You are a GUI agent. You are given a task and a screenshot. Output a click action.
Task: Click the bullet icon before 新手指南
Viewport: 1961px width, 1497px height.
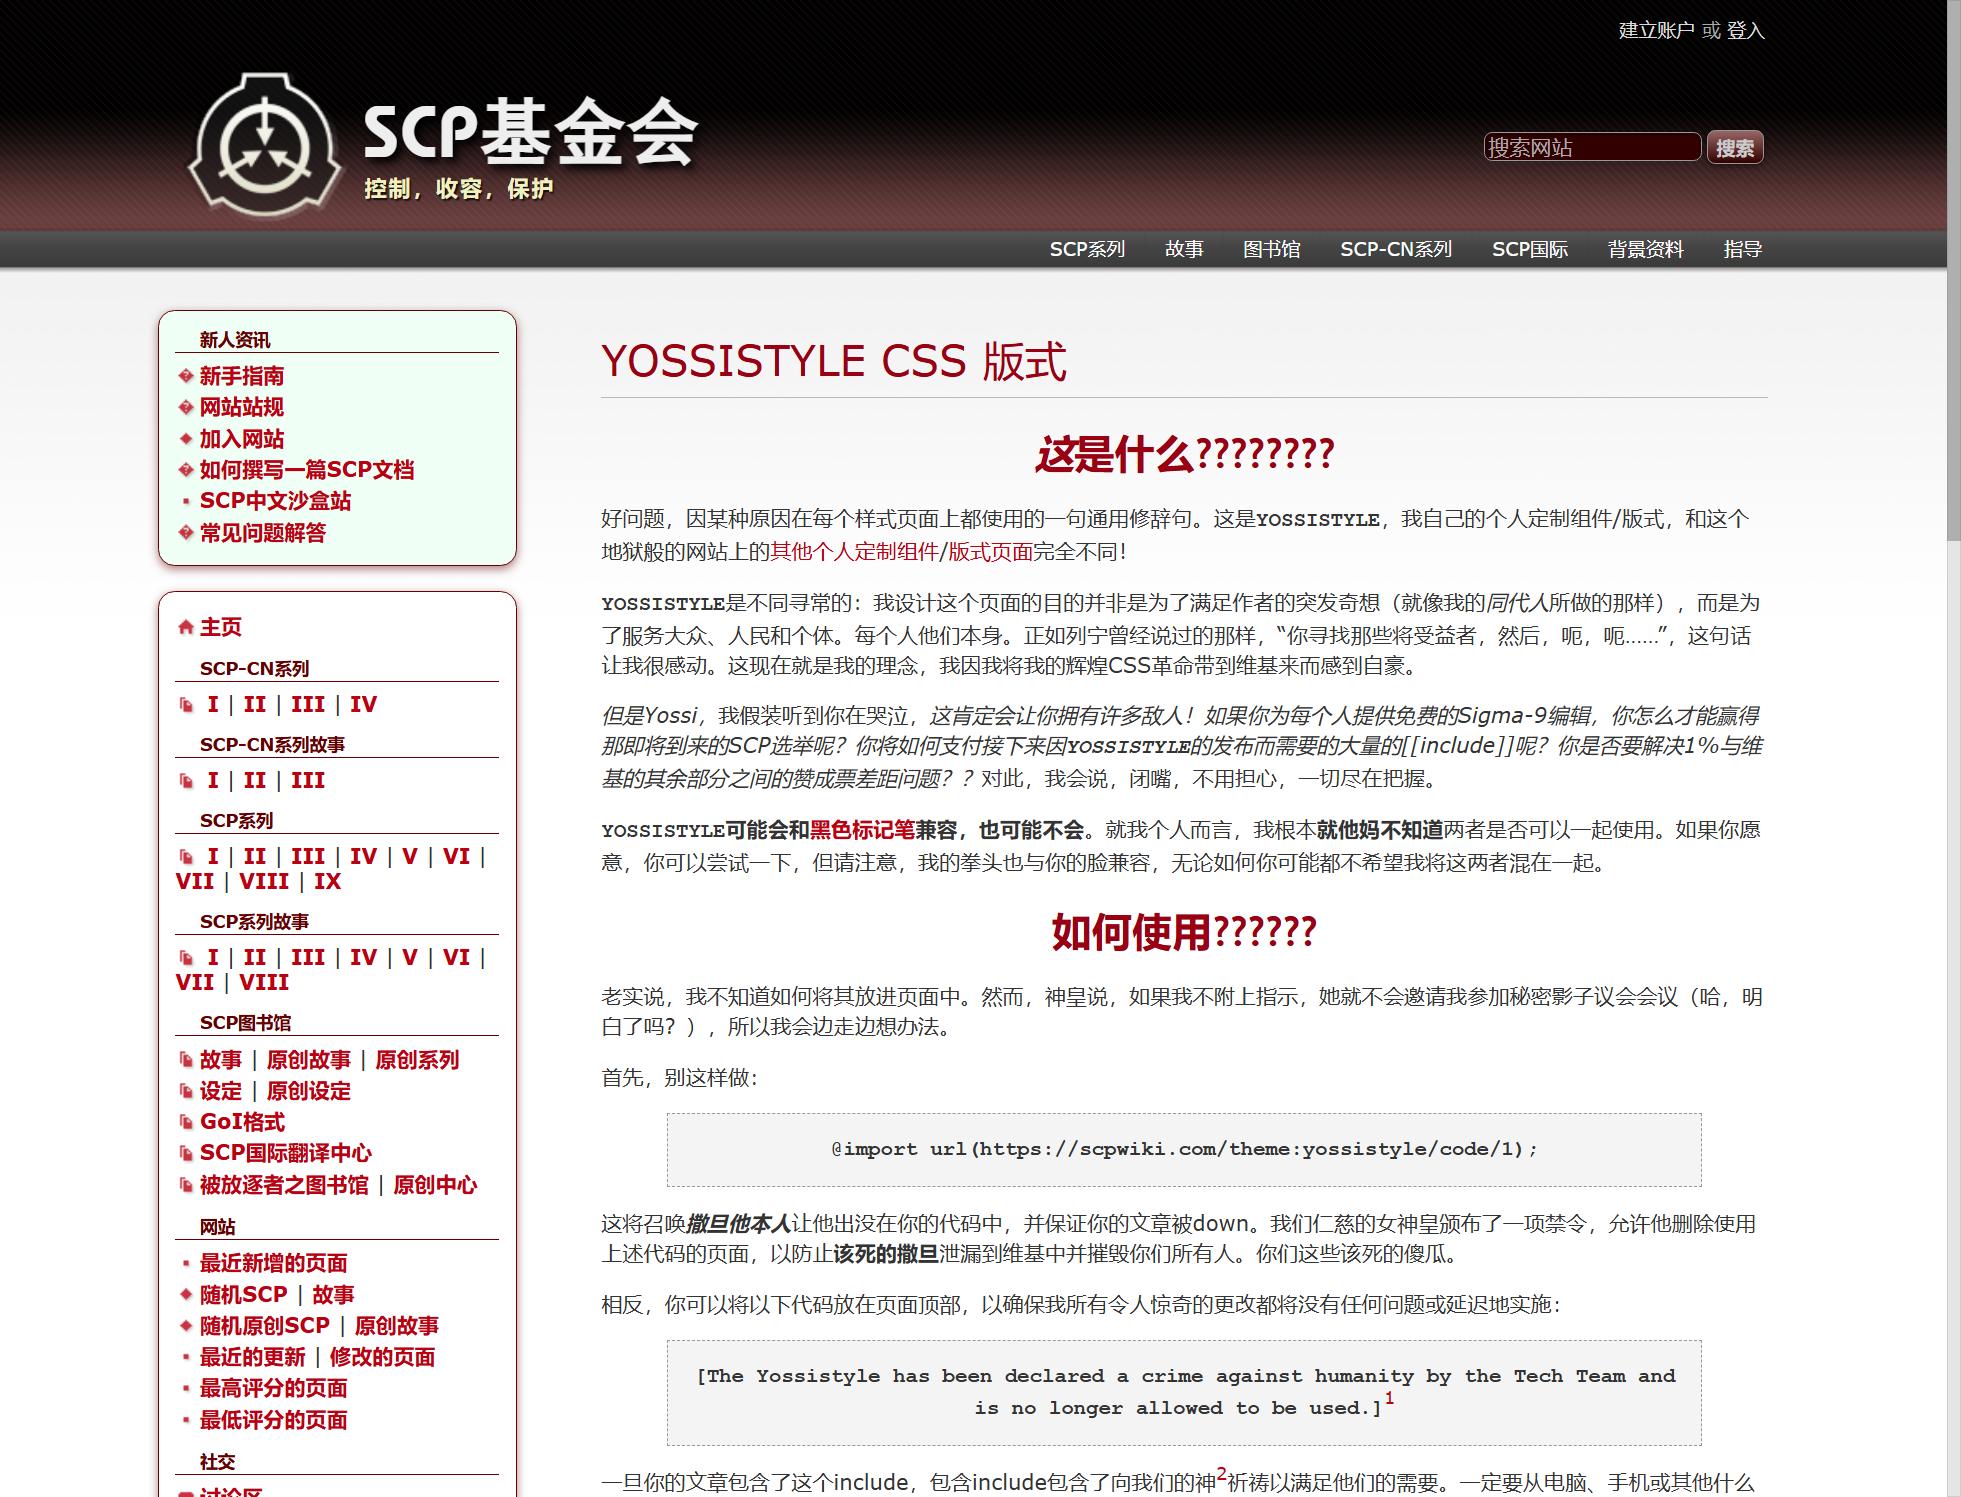pyautogui.click(x=185, y=376)
